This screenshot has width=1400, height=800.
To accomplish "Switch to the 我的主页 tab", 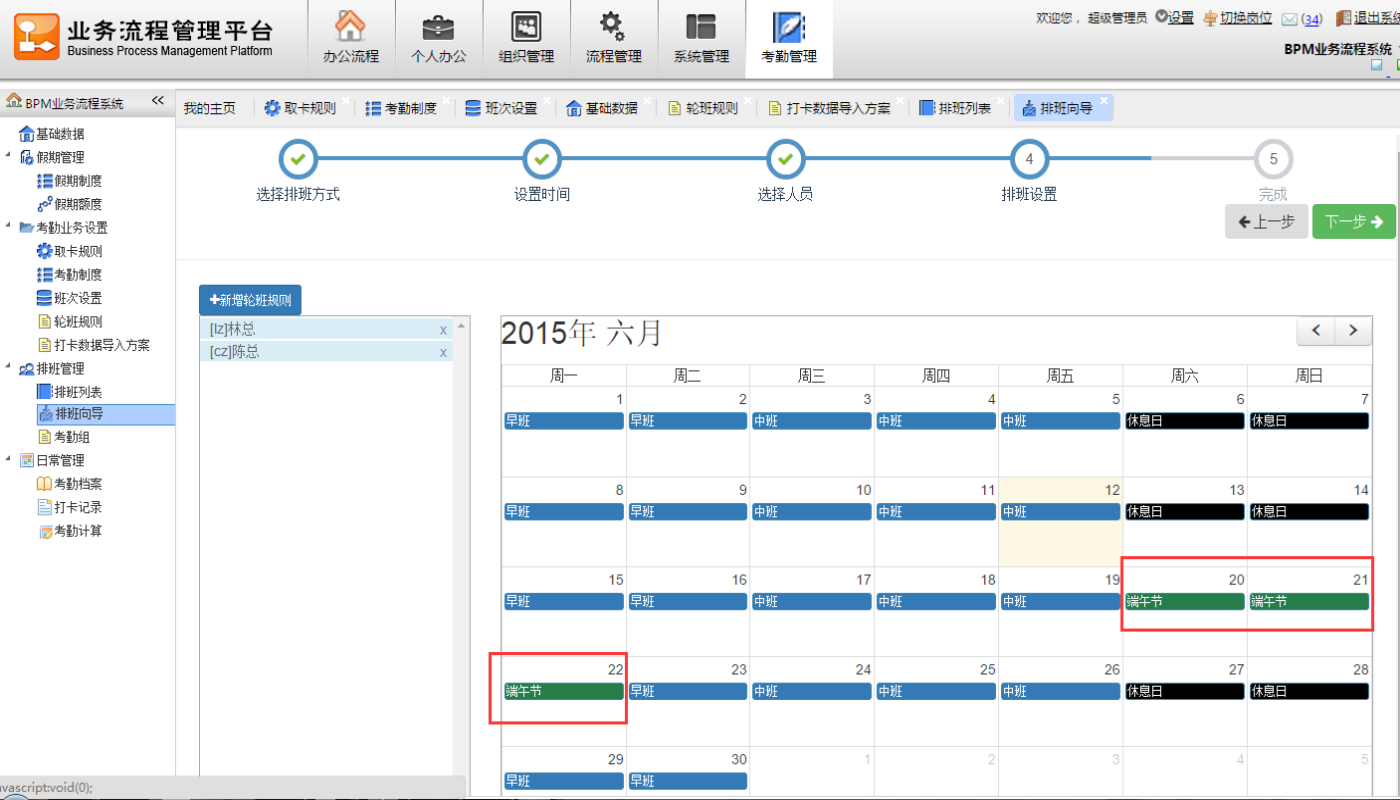I will 210,108.
